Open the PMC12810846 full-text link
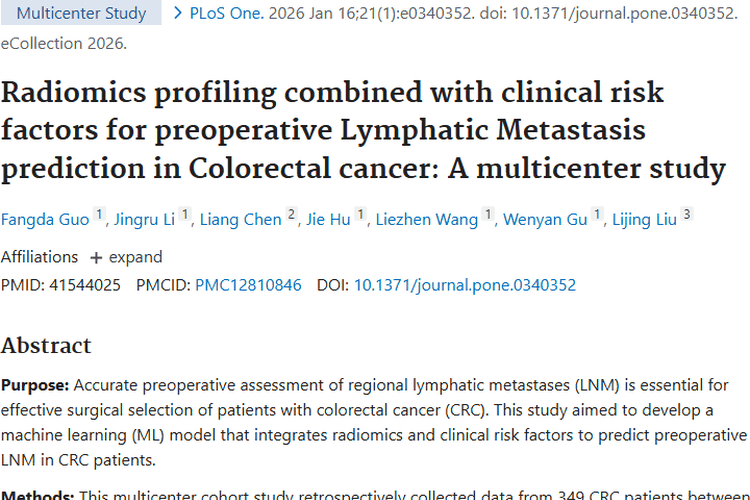 pos(248,285)
